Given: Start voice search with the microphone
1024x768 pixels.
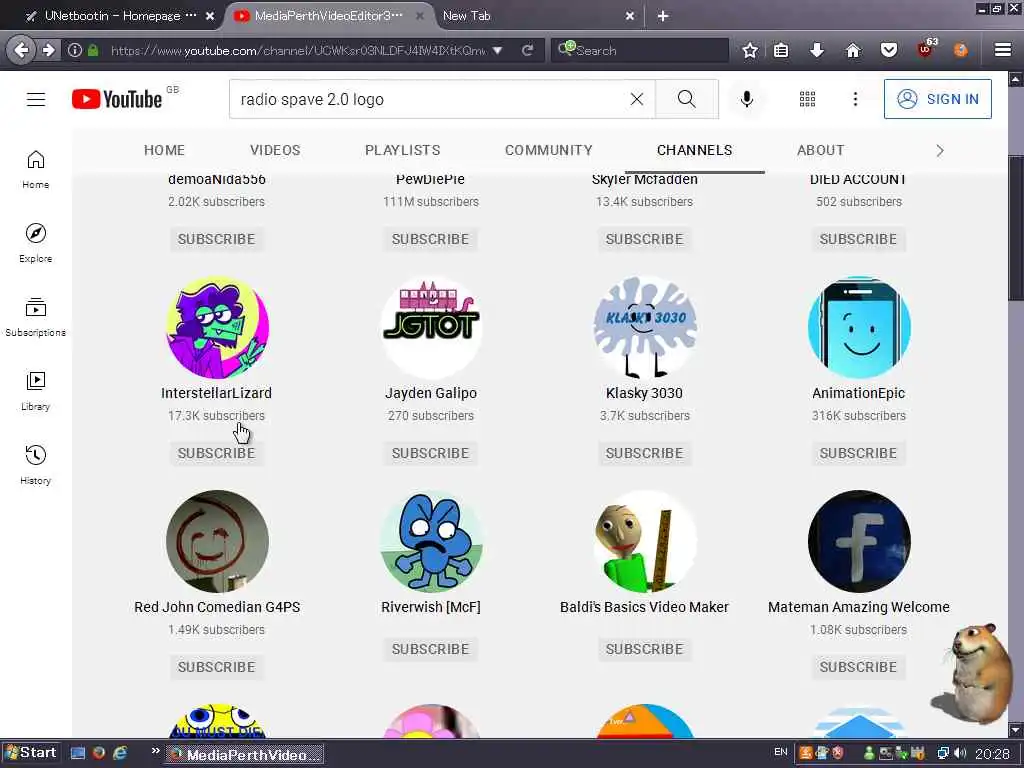Looking at the screenshot, I should (747, 99).
